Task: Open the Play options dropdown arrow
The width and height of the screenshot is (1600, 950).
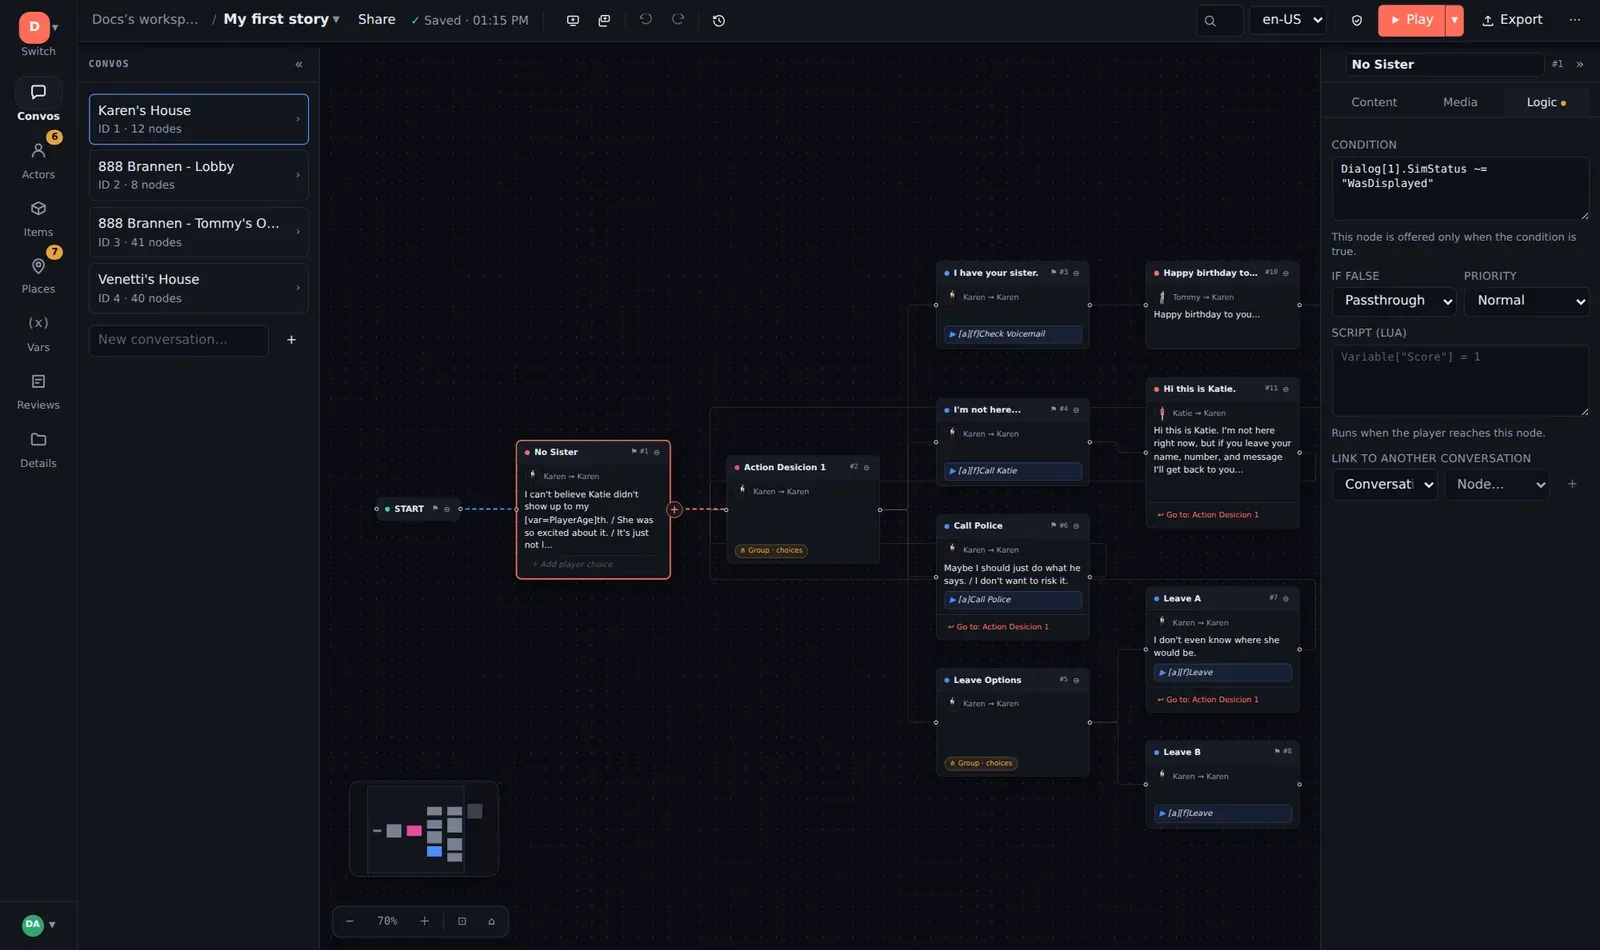Action: click(1454, 20)
